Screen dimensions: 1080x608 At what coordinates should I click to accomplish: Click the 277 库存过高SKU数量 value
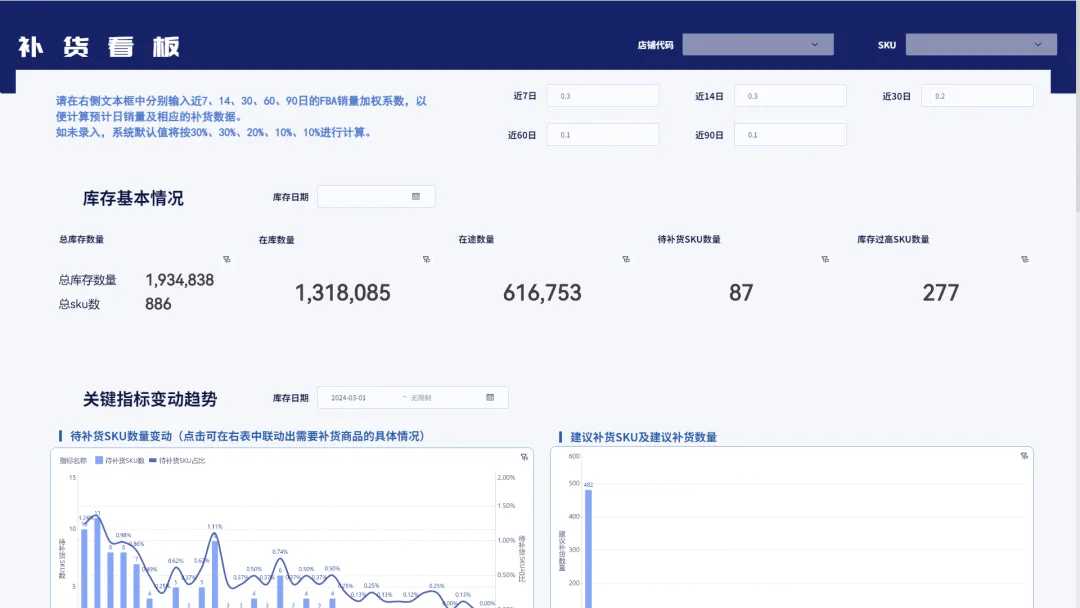point(941,293)
